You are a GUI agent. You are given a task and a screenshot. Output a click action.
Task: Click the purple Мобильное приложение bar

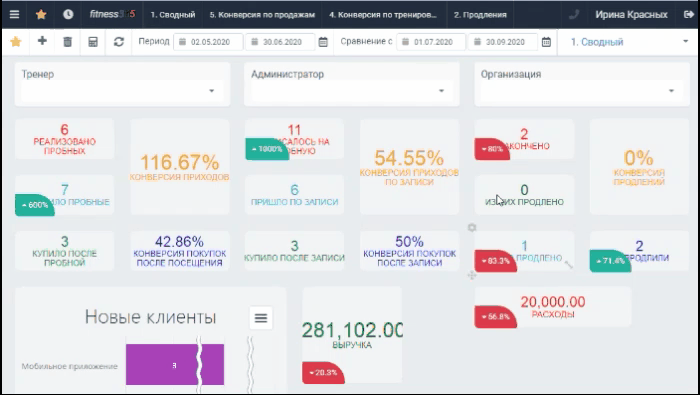(175, 364)
